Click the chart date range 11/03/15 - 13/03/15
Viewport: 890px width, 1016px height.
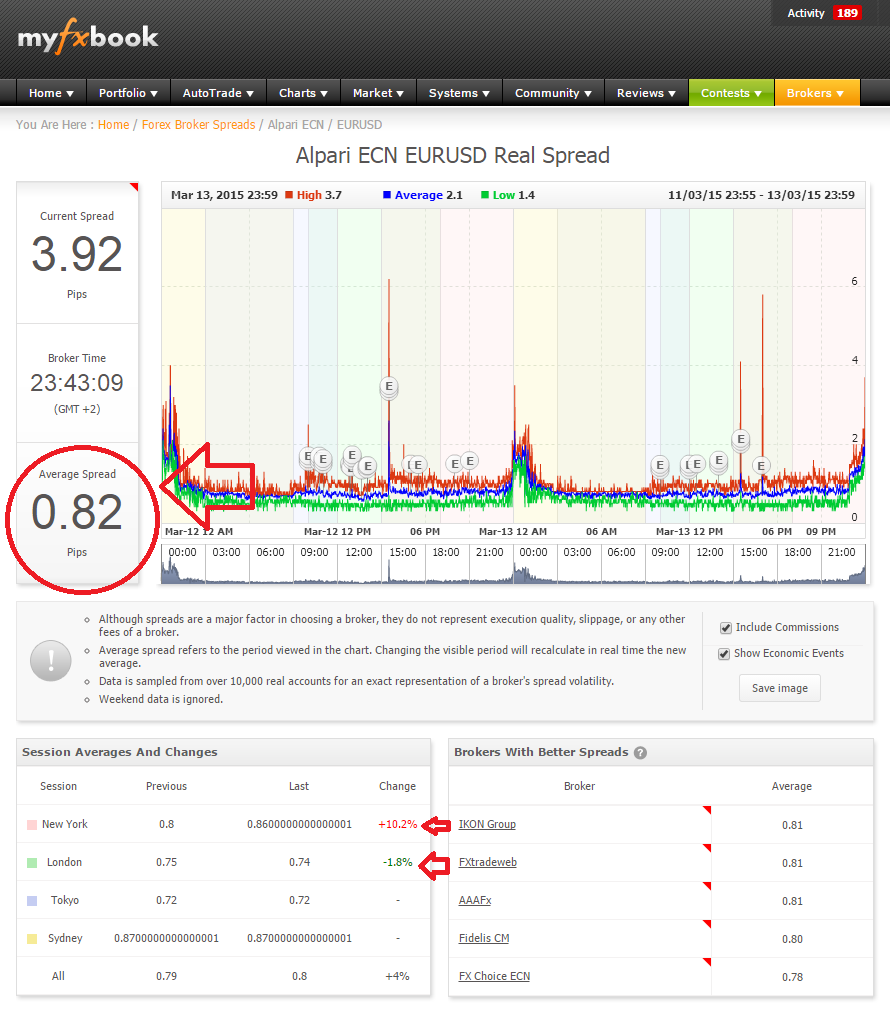tap(761, 195)
